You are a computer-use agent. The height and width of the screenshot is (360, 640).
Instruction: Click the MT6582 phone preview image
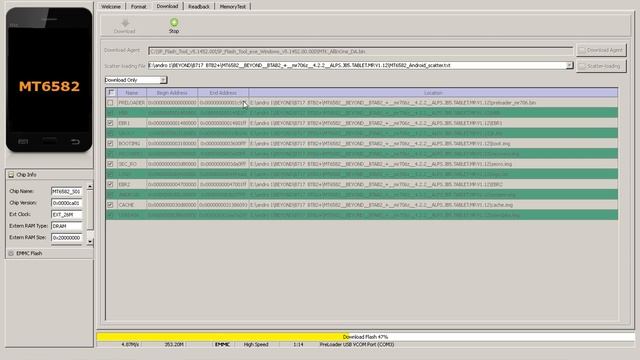click(49, 80)
